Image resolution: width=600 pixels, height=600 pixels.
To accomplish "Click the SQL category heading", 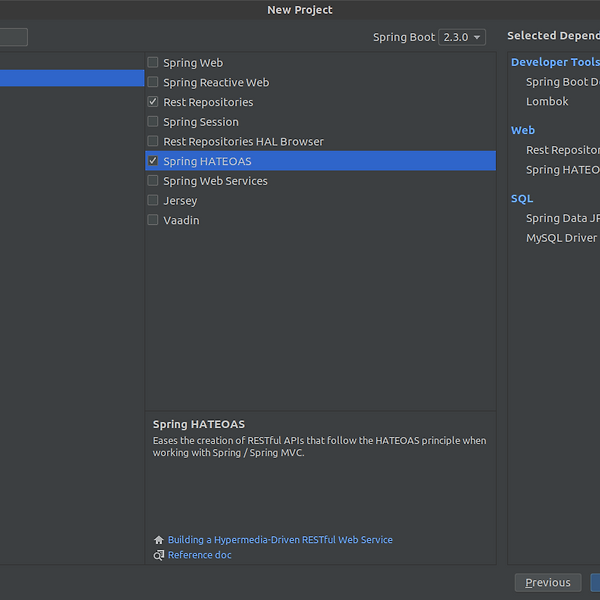I will (x=522, y=199).
